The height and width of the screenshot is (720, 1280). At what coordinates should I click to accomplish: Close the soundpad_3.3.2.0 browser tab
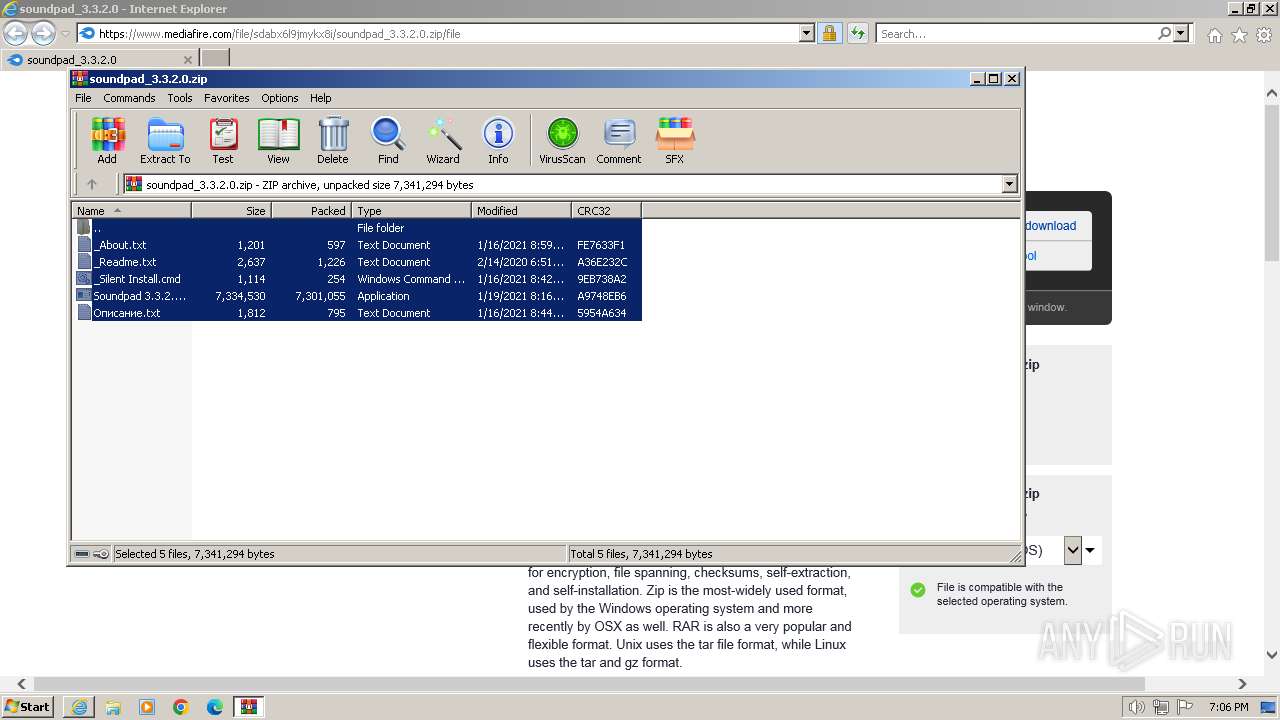[187, 60]
